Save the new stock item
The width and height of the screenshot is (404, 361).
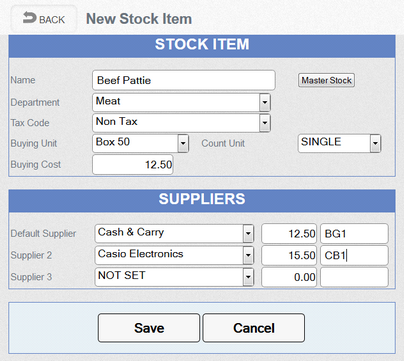tap(149, 328)
